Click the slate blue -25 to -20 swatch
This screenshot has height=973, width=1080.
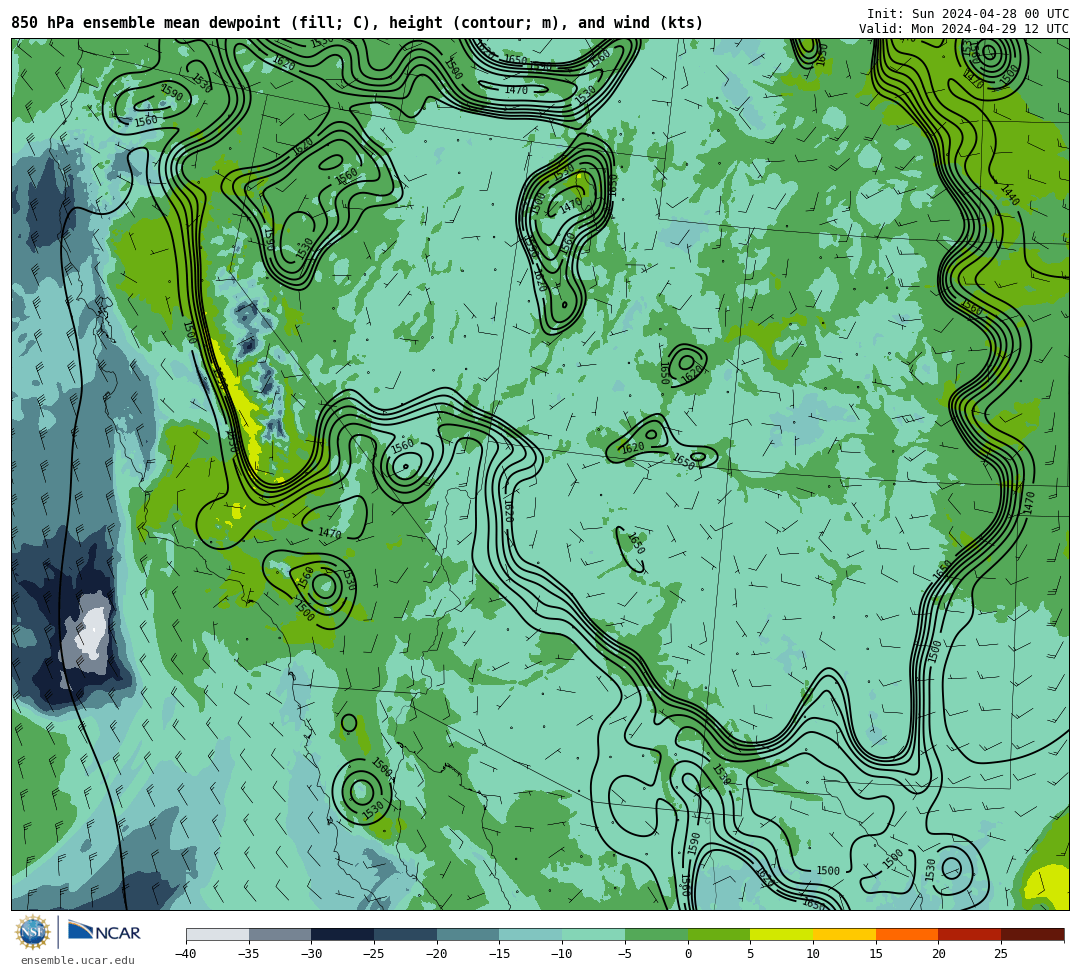pyautogui.click(x=406, y=934)
